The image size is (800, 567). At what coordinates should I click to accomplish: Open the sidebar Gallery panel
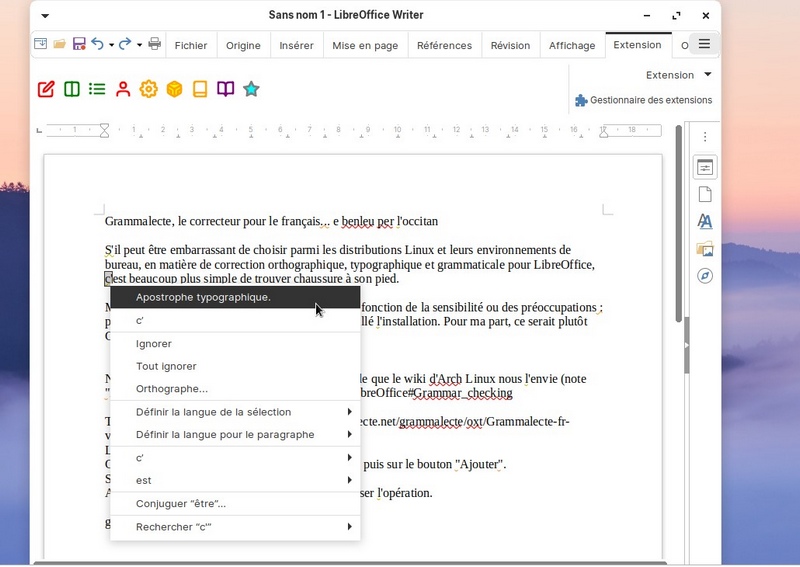click(x=705, y=249)
